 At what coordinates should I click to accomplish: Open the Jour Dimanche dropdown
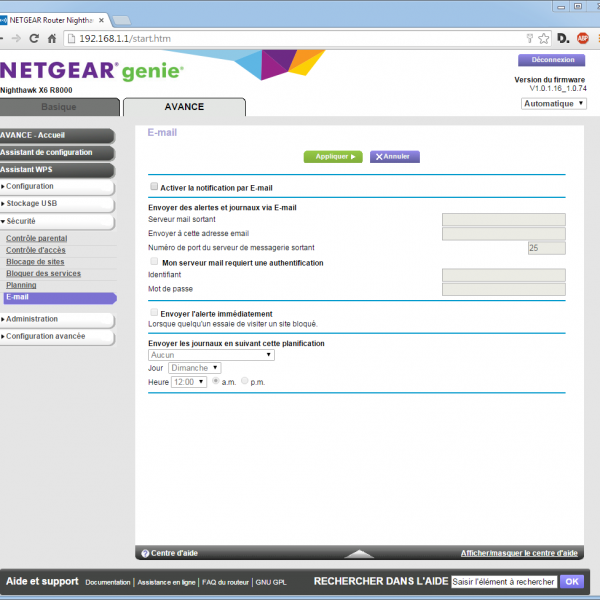(195, 368)
